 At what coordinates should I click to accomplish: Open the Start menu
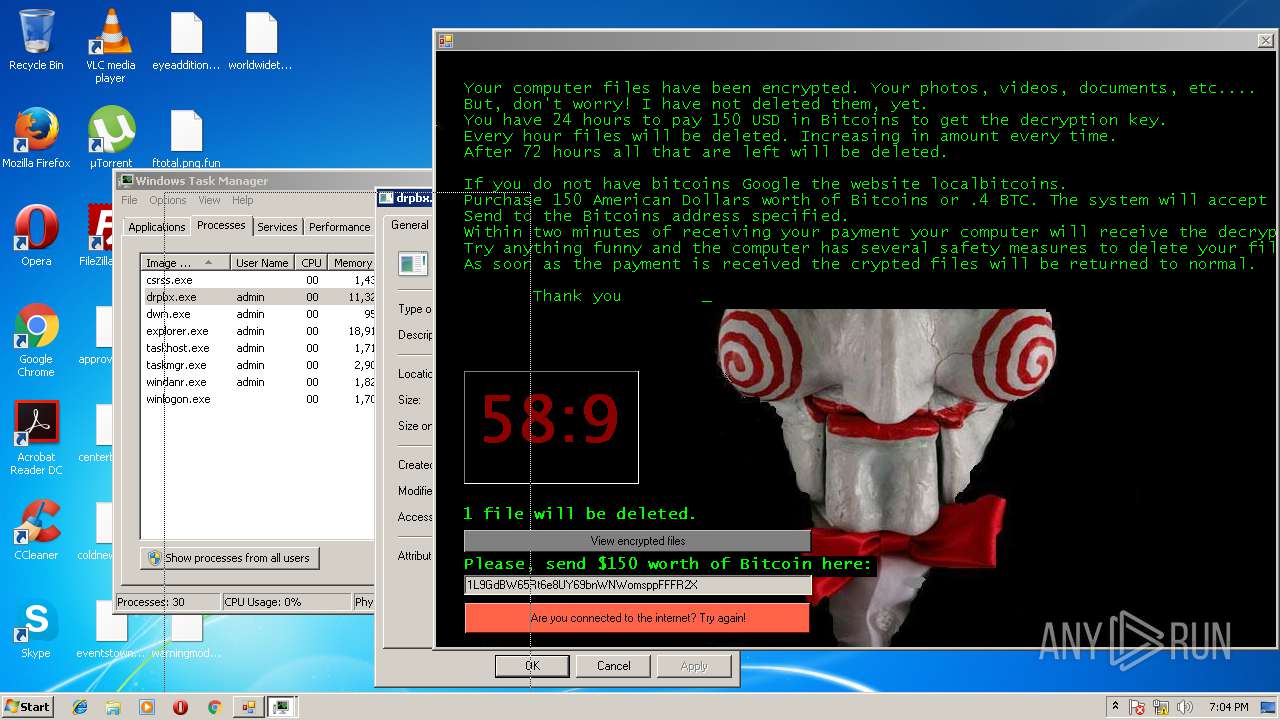pos(27,707)
